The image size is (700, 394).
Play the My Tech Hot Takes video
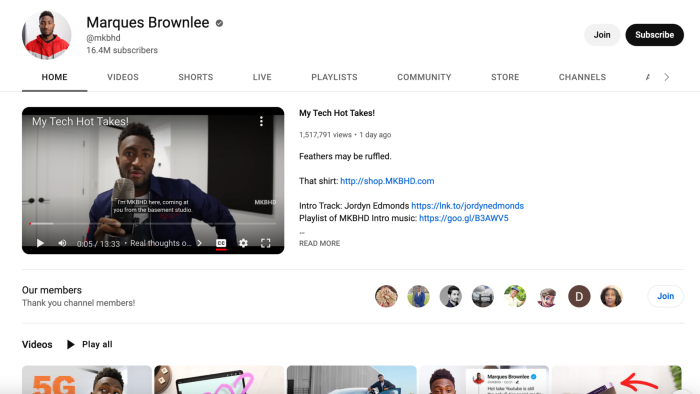pos(40,243)
